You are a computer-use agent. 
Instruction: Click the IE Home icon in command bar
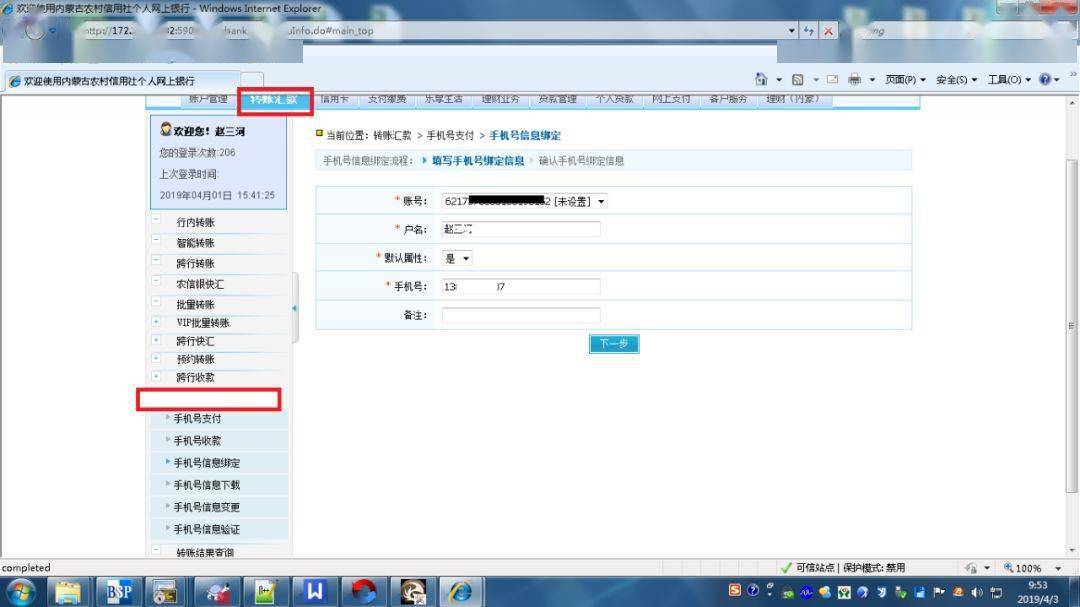coord(761,80)
